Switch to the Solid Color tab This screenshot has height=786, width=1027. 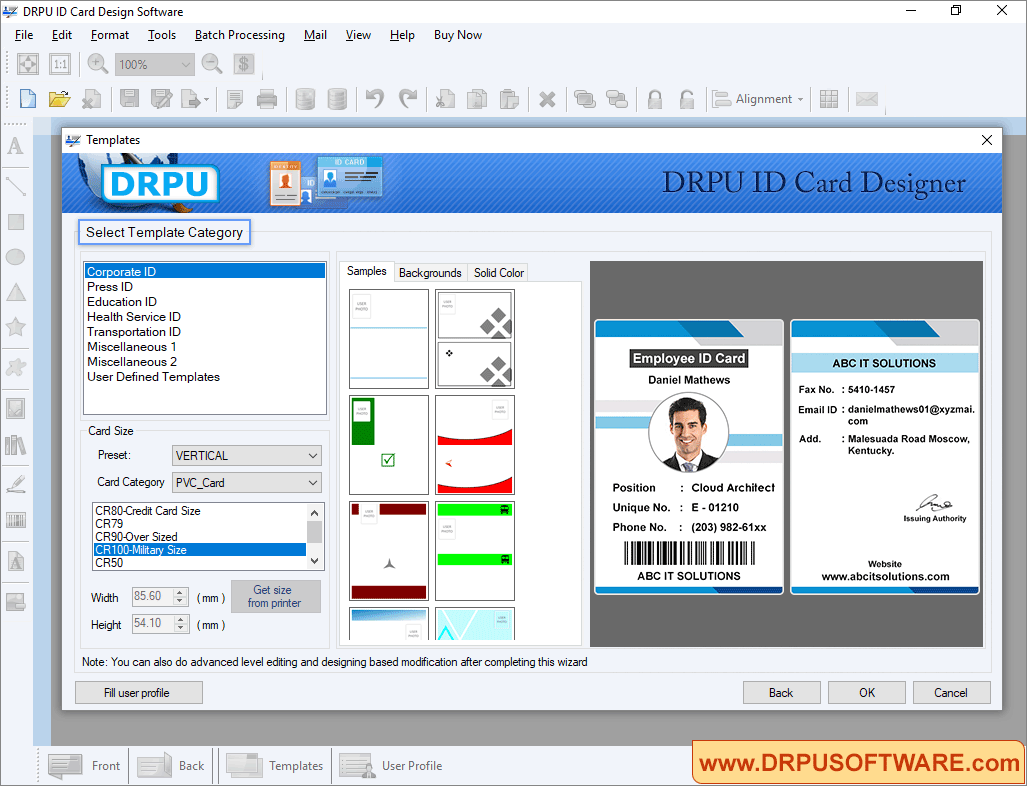[499, 272]
